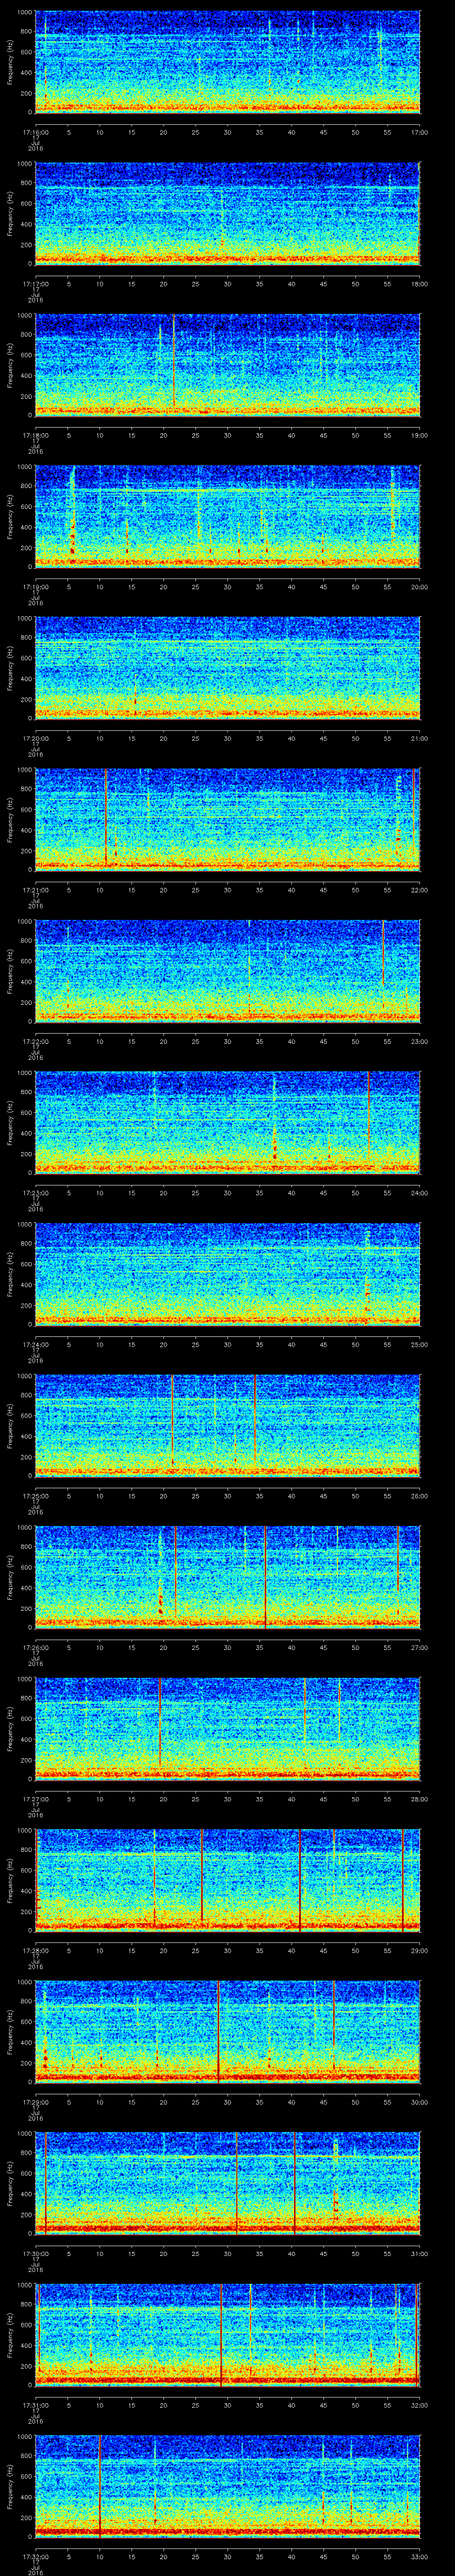Open the spectrogram panel starting at 17:31:00

coord(227,2335)
